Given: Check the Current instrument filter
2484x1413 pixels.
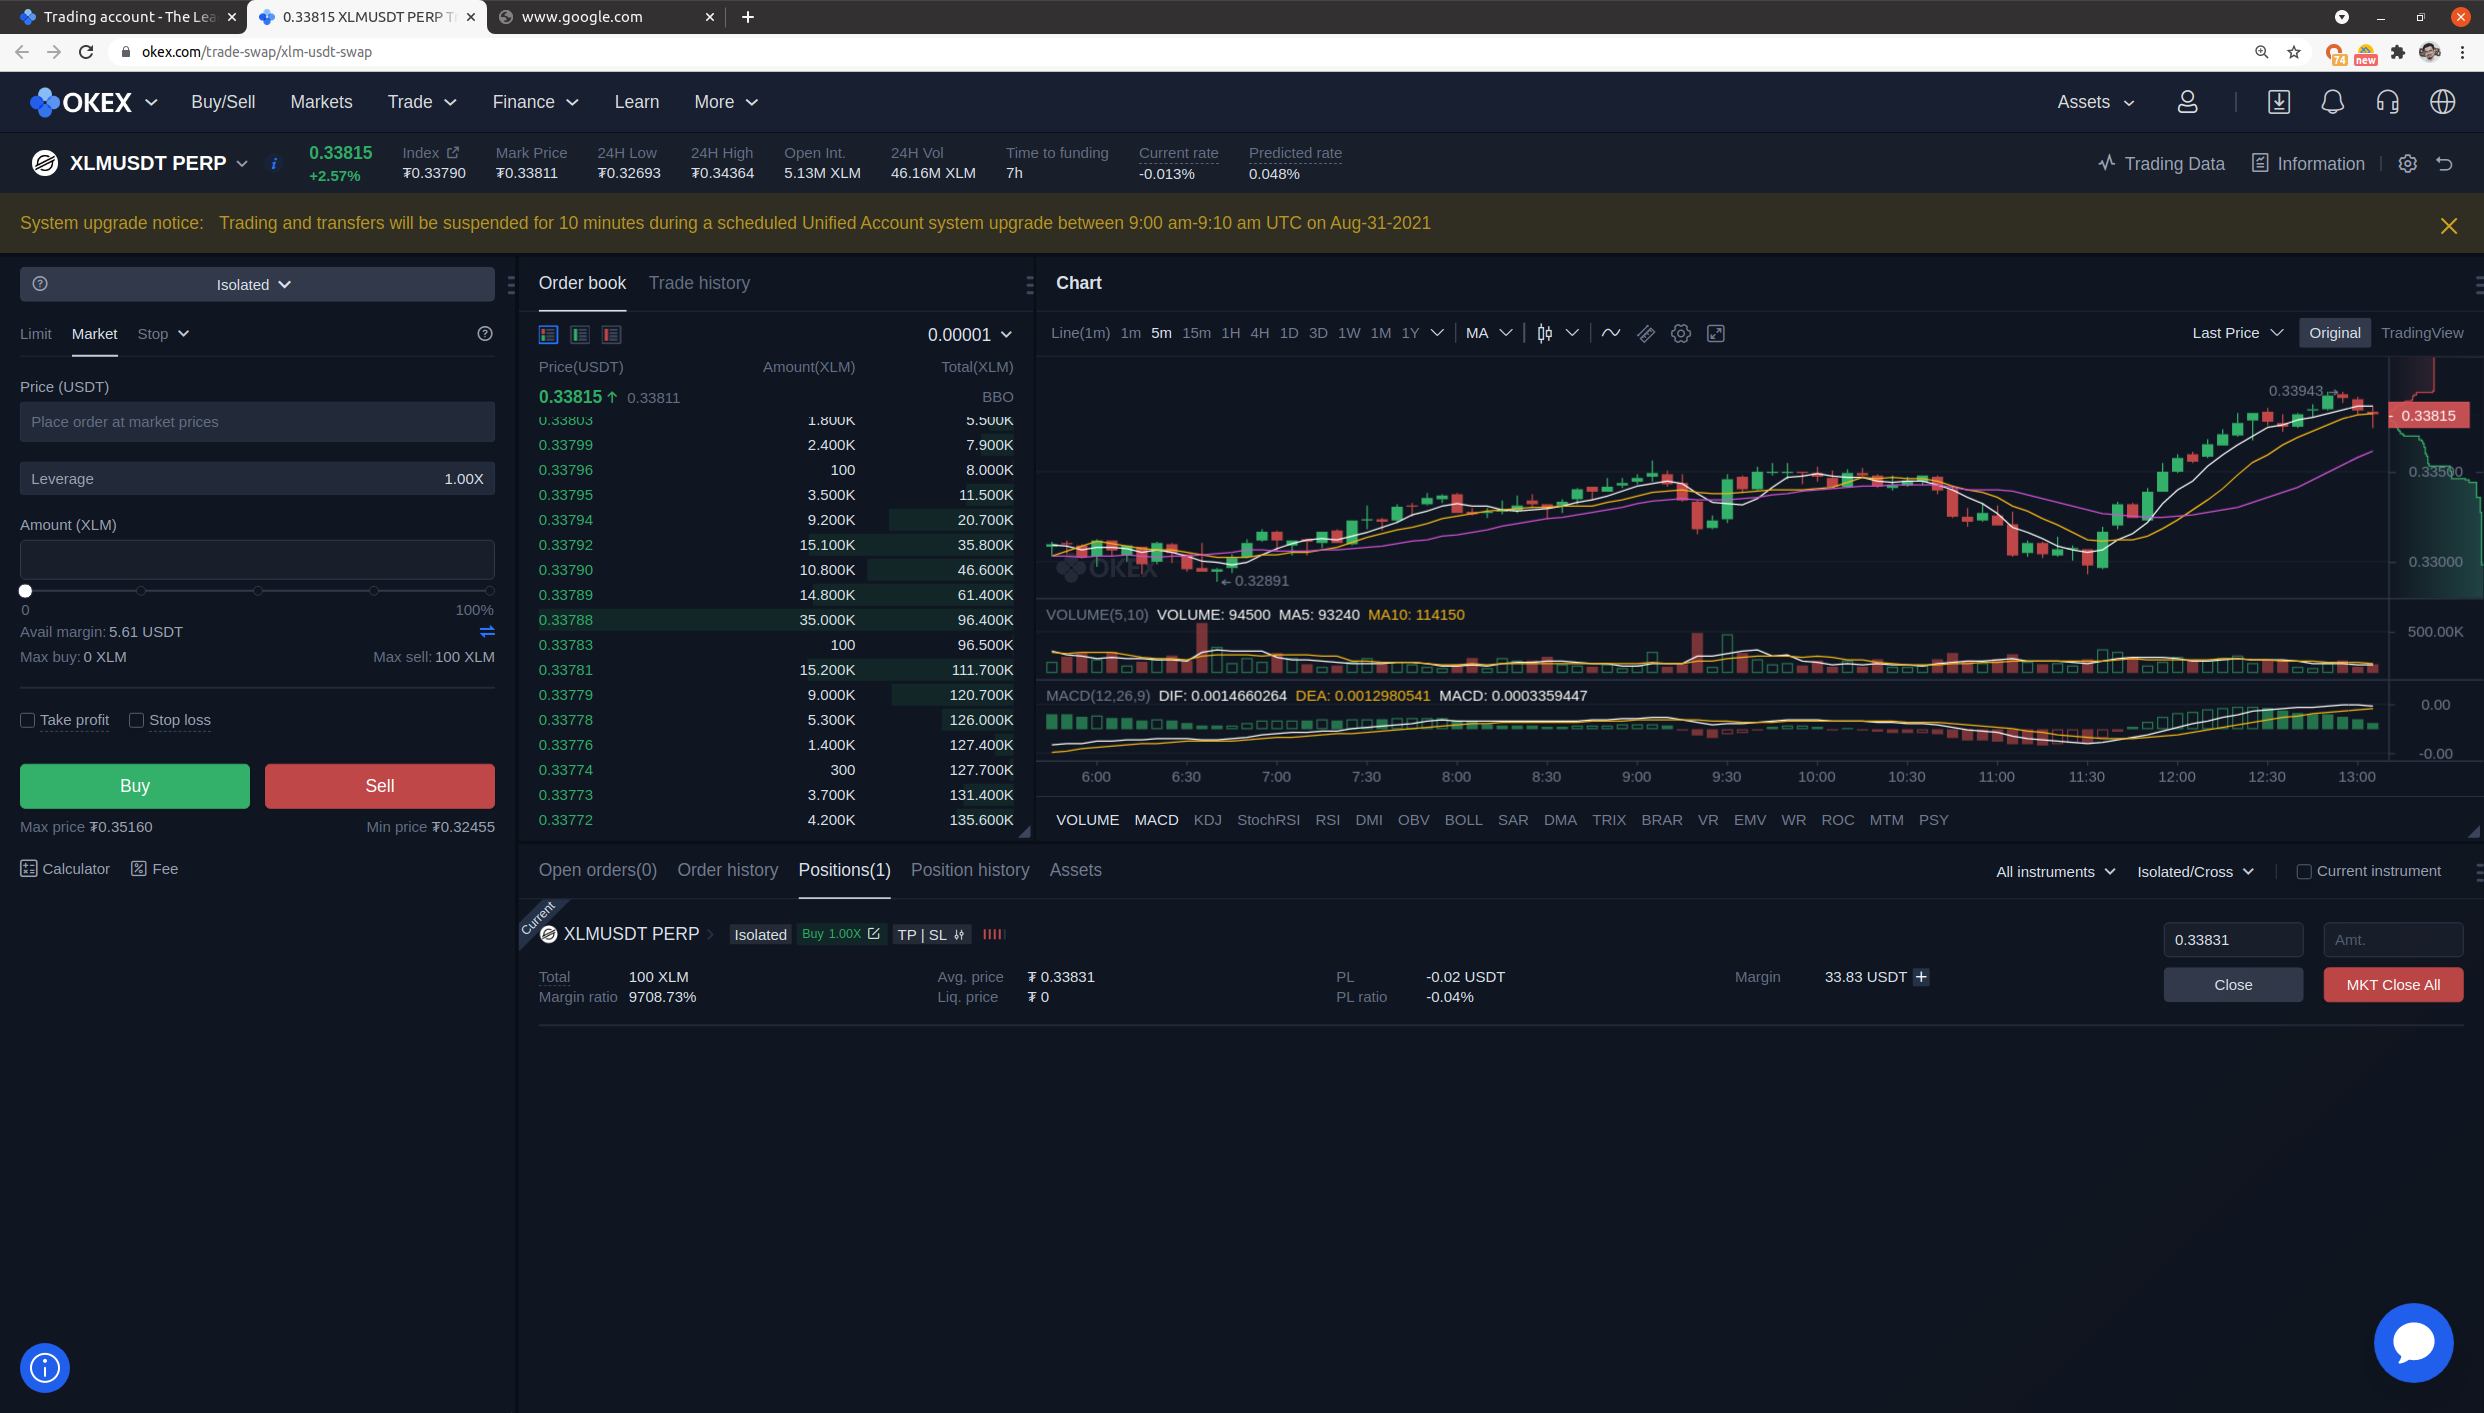Looking at the screenshot, I should click(2303, 871).
